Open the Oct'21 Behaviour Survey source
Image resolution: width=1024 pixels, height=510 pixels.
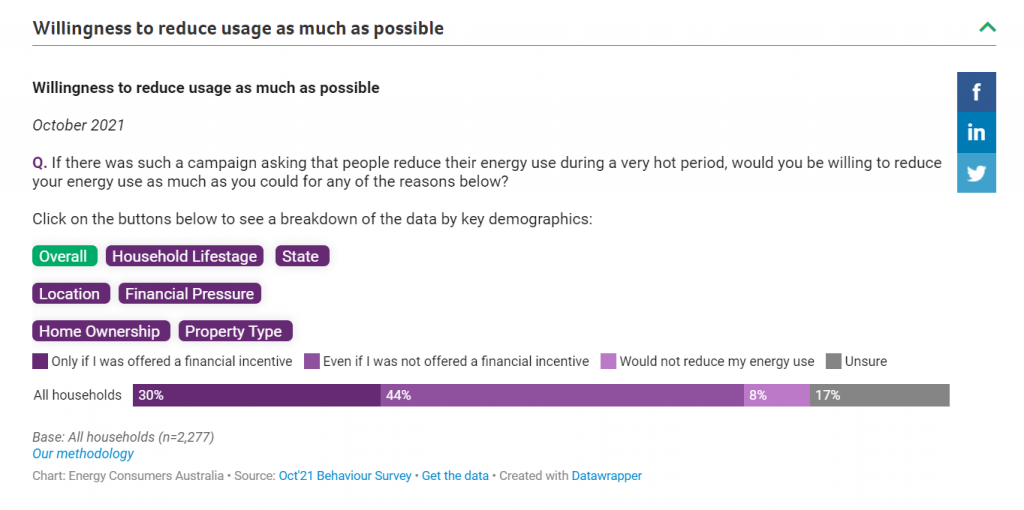point(345,476)
